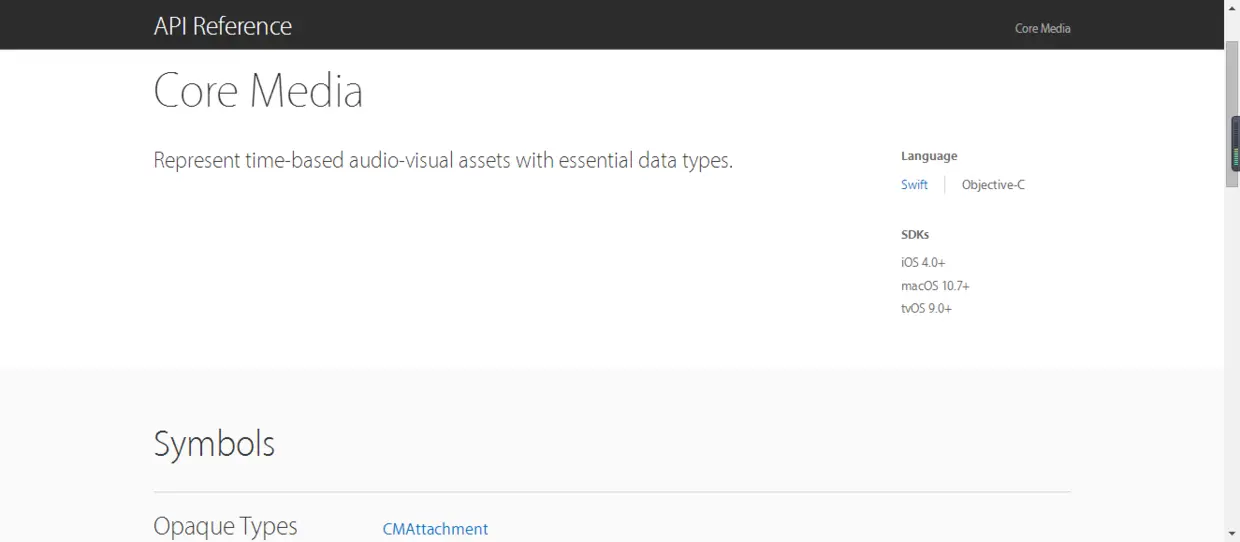
Task: Select Core Media in the header breadcrumb
Action: point(1042,28)
